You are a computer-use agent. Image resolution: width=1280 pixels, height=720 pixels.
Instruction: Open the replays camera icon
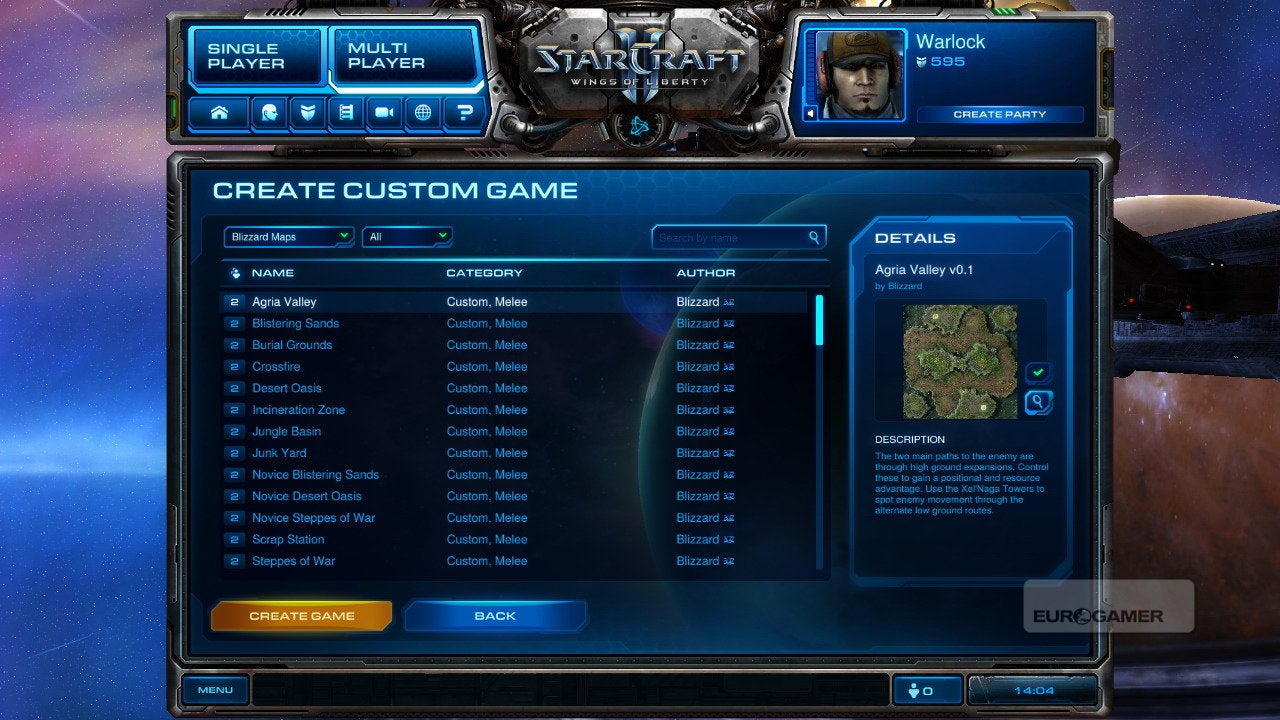384,113
